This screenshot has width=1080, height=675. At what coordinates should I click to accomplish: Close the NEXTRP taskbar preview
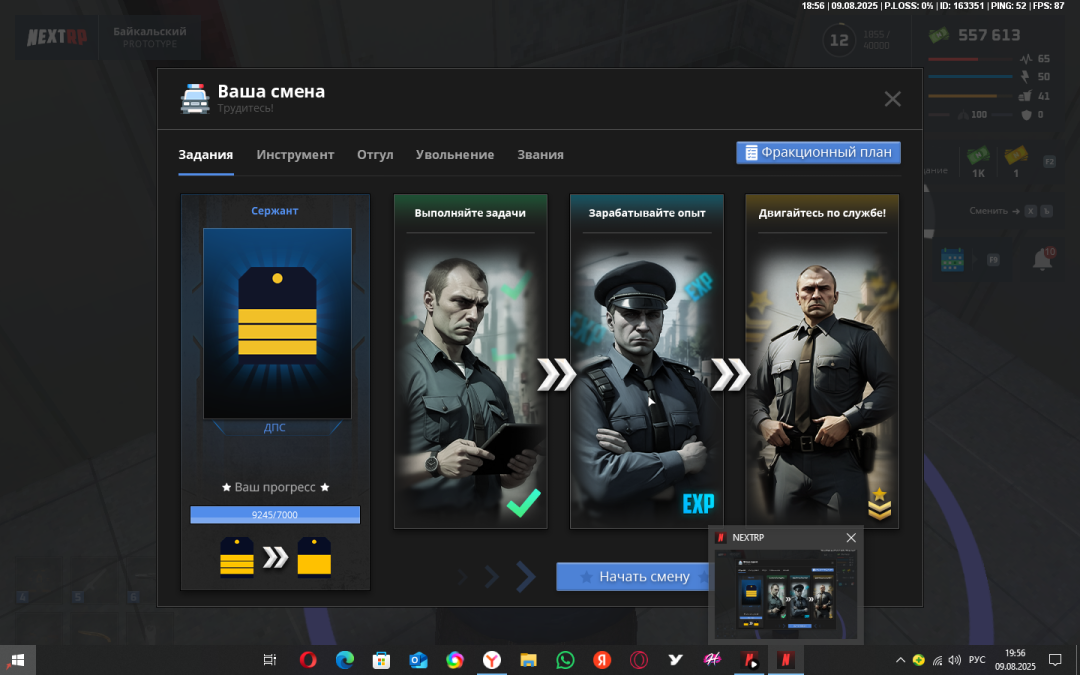[851, 537]
